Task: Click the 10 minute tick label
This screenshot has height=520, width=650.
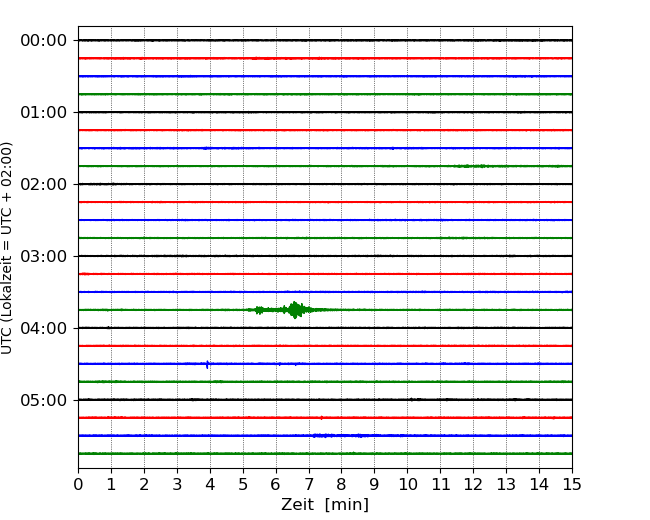Action: (407, 484)
